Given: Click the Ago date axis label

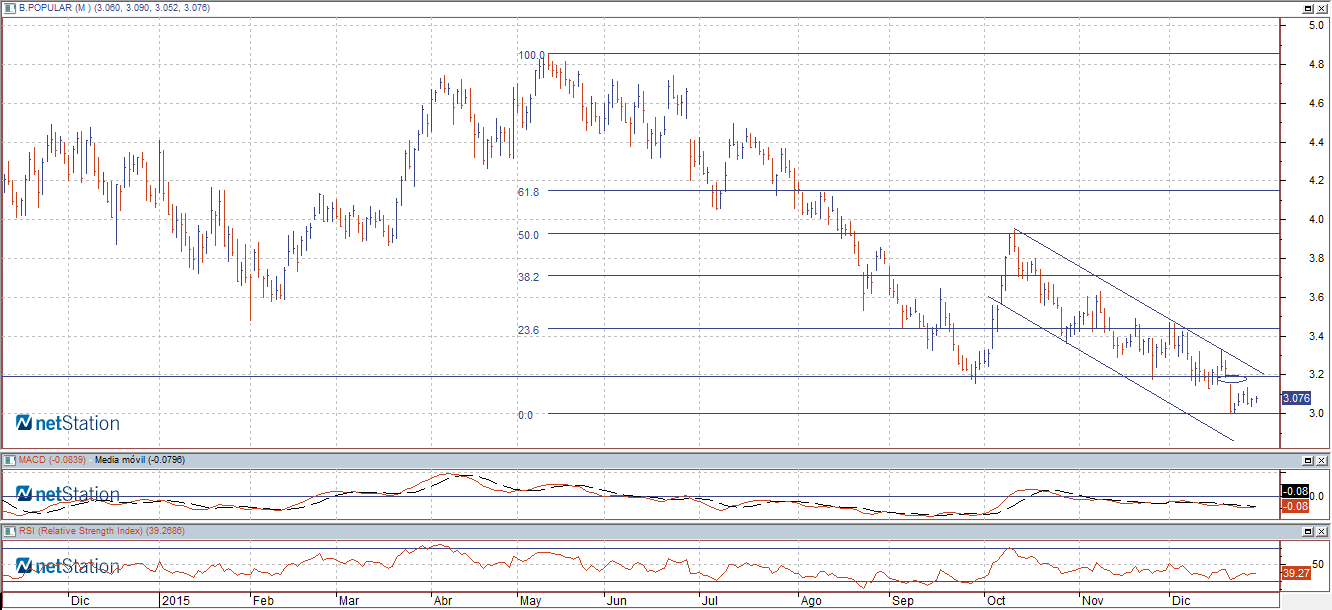Looking at the screenshot, I should pos(811,602).
